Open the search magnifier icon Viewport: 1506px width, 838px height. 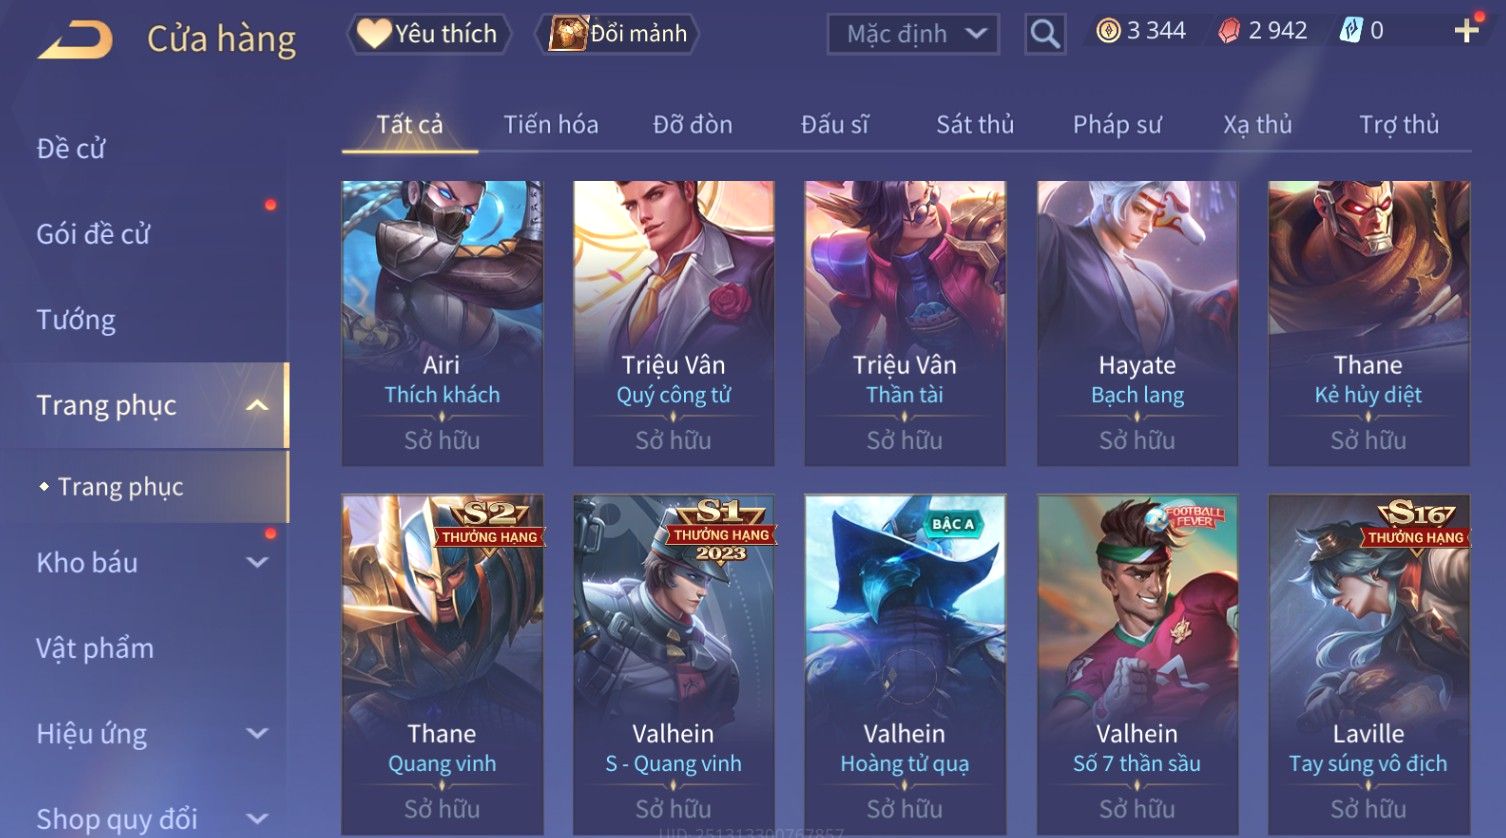pyautogui.click(x=1045, y=34)
